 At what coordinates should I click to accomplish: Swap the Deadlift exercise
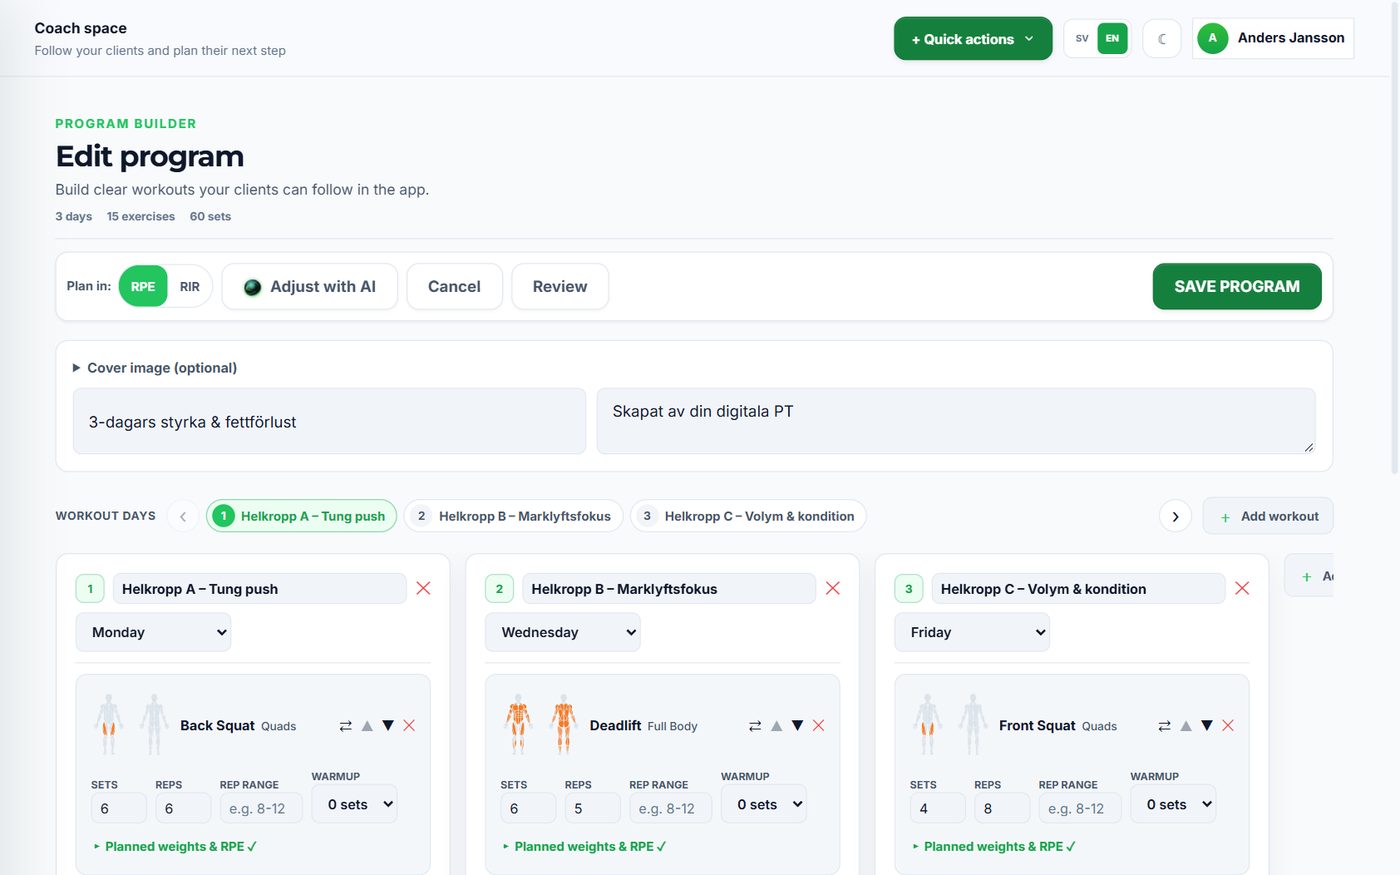755,726
